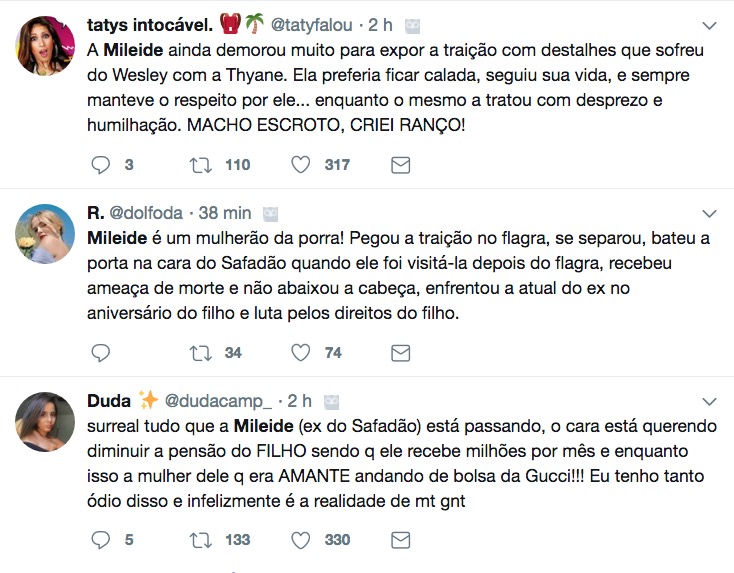Send Duda's tweet via direct message
The image size is (734, 573).
coord(400,540)
